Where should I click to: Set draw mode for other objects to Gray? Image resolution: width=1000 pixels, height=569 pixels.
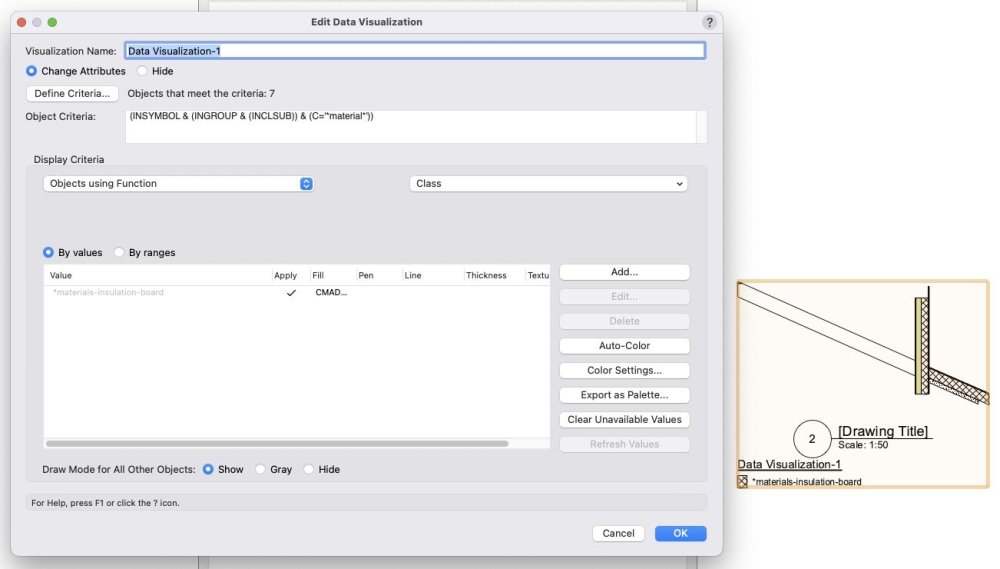261,469
